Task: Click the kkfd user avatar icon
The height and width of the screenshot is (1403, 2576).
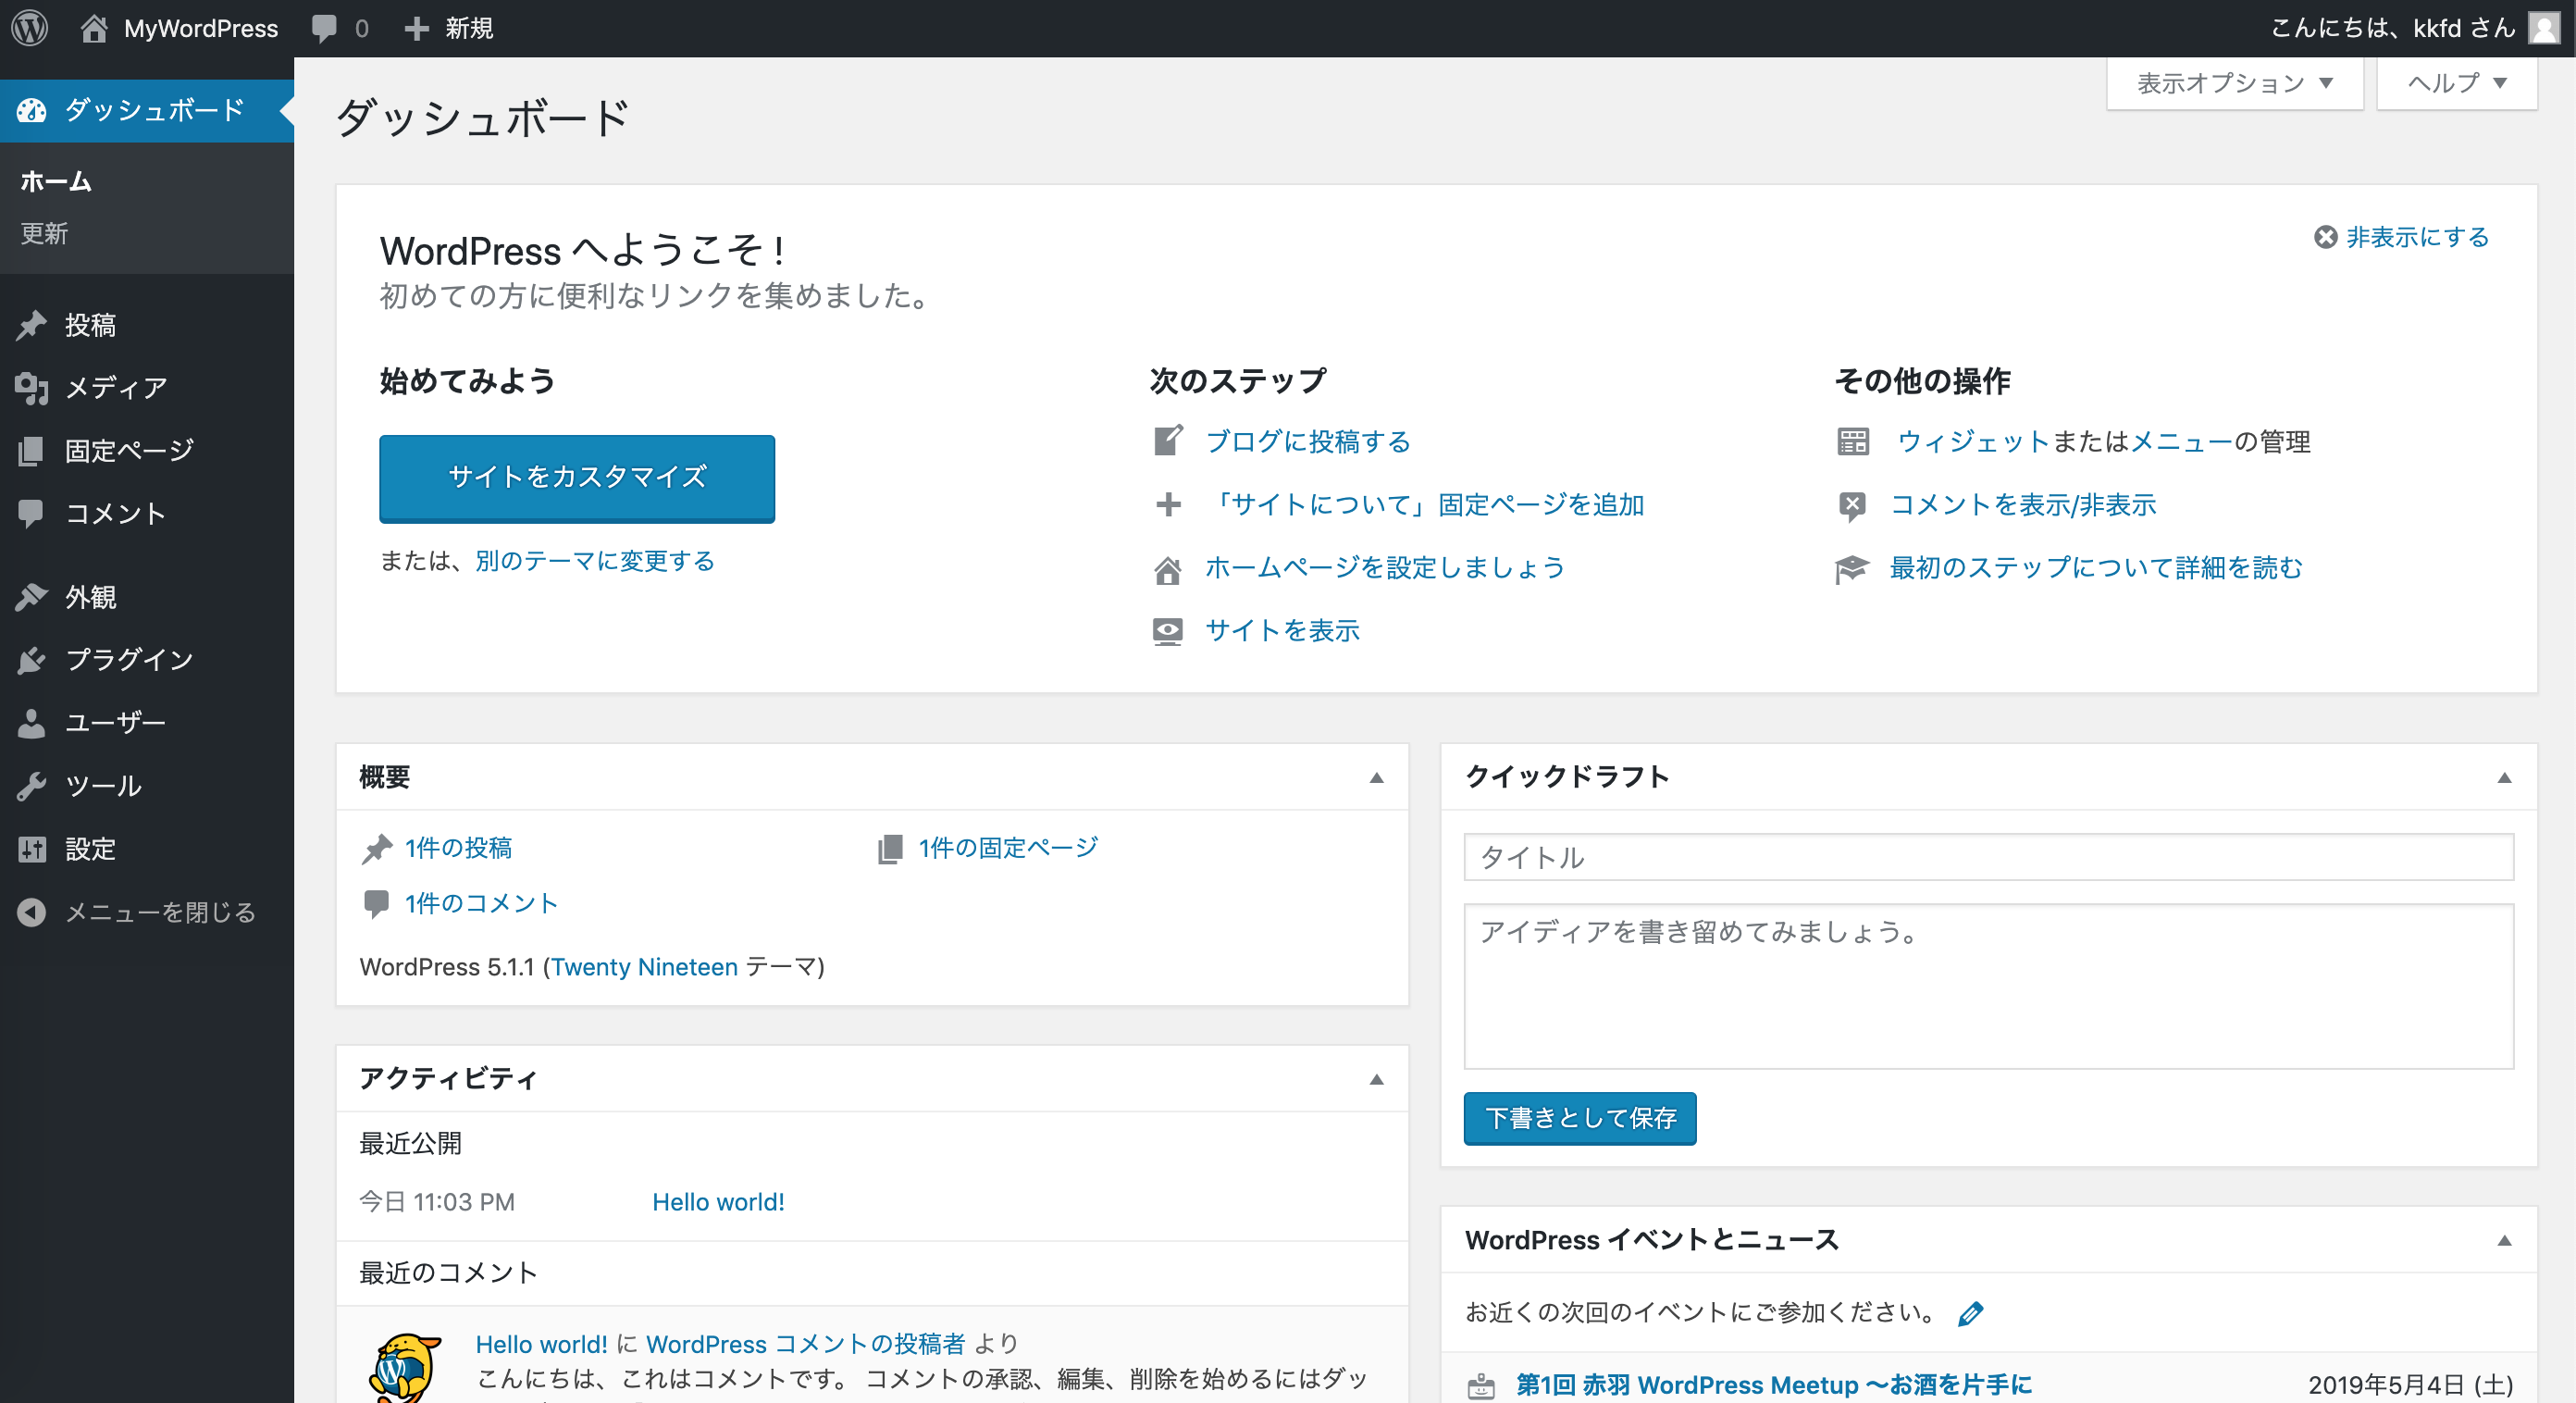Action: [x=2544, y=28]
